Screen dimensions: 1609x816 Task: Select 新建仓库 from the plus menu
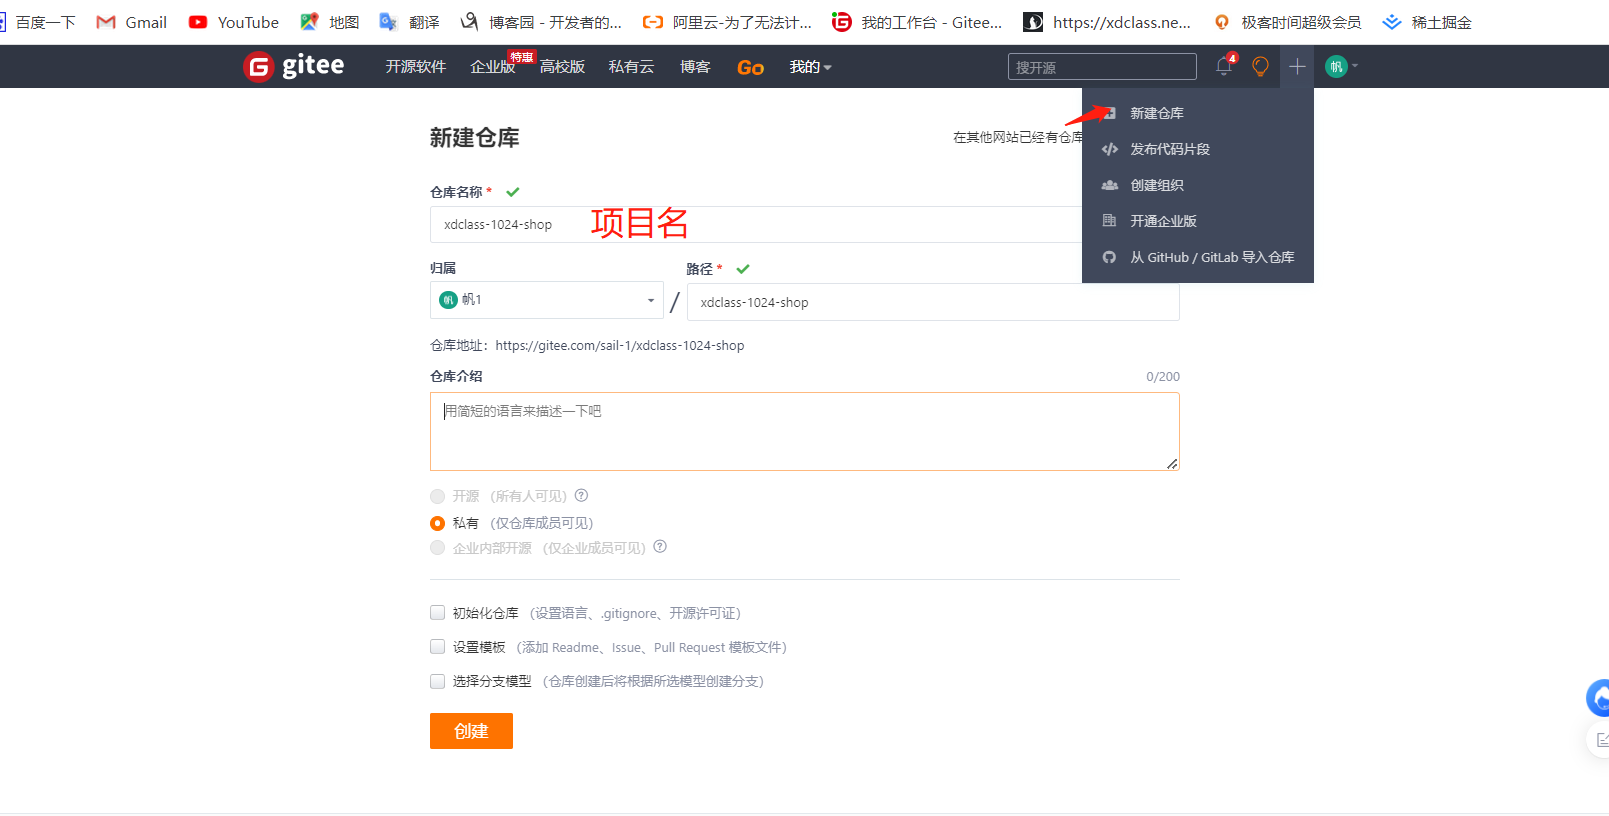coord(1156,113)
